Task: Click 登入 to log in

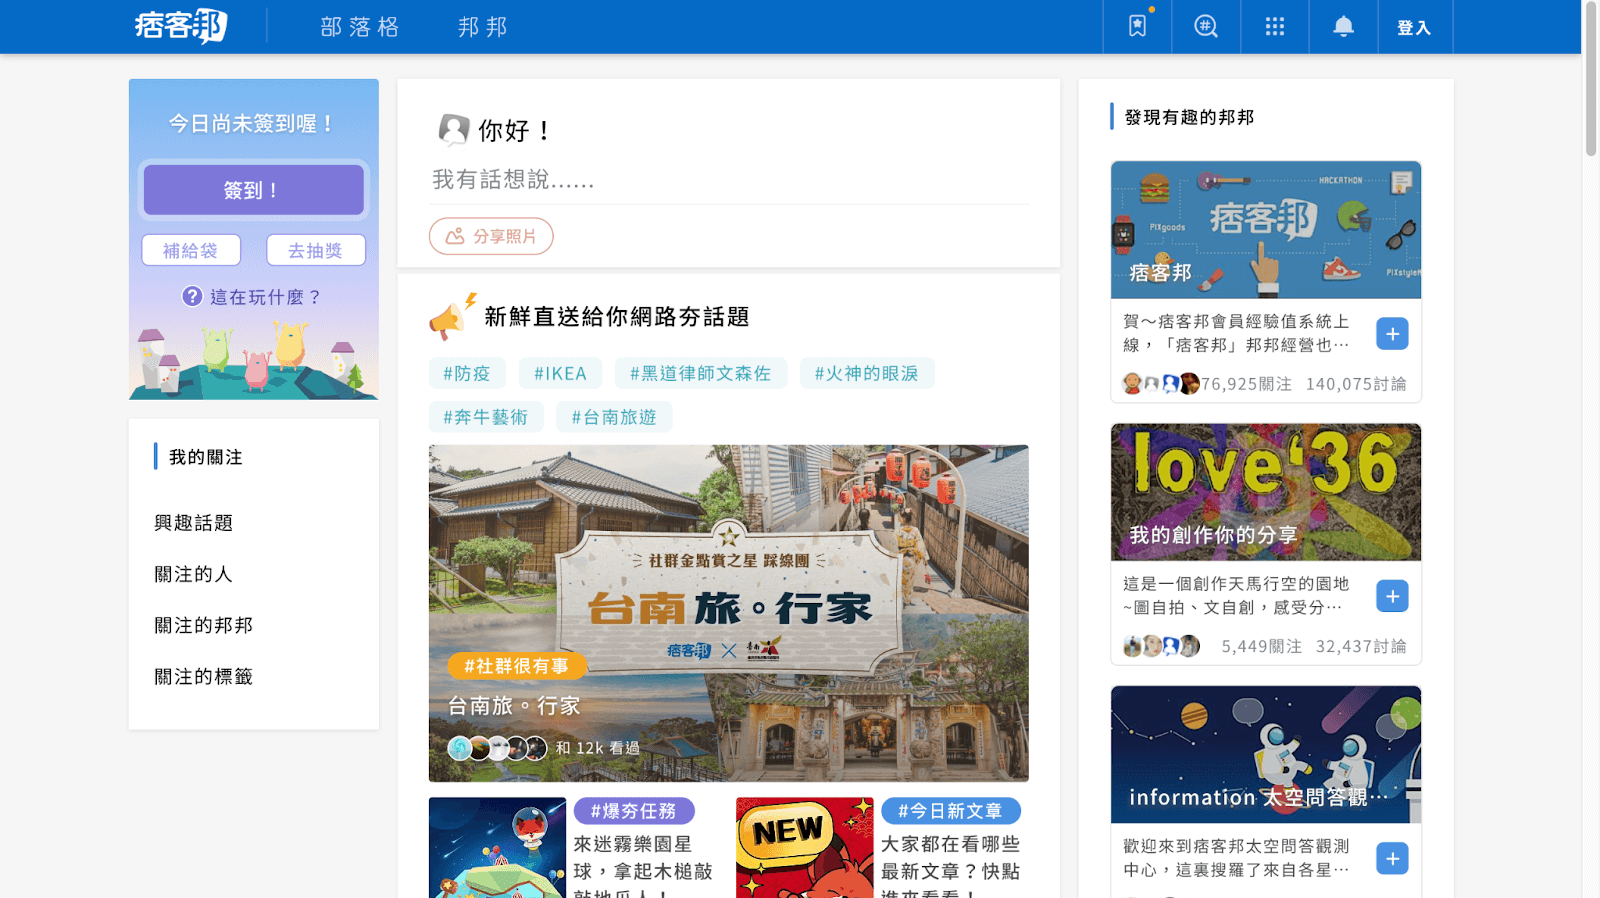Action: [1414, 28]
